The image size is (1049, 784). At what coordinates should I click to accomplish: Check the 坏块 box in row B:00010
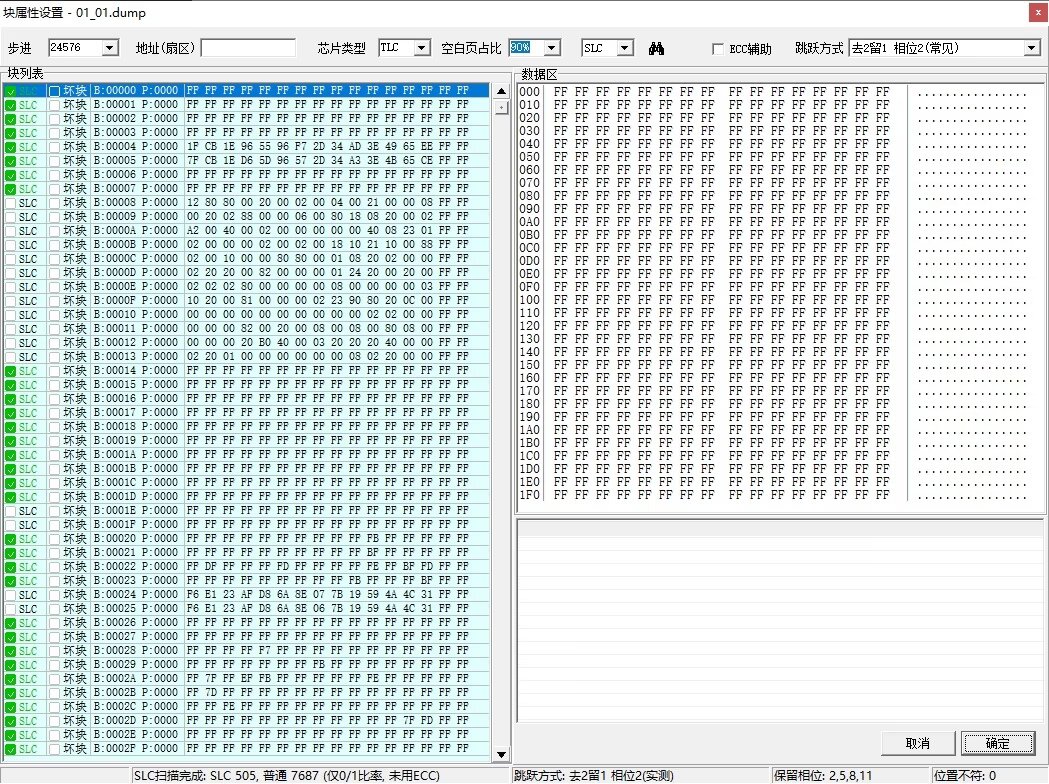pos(55,314)
